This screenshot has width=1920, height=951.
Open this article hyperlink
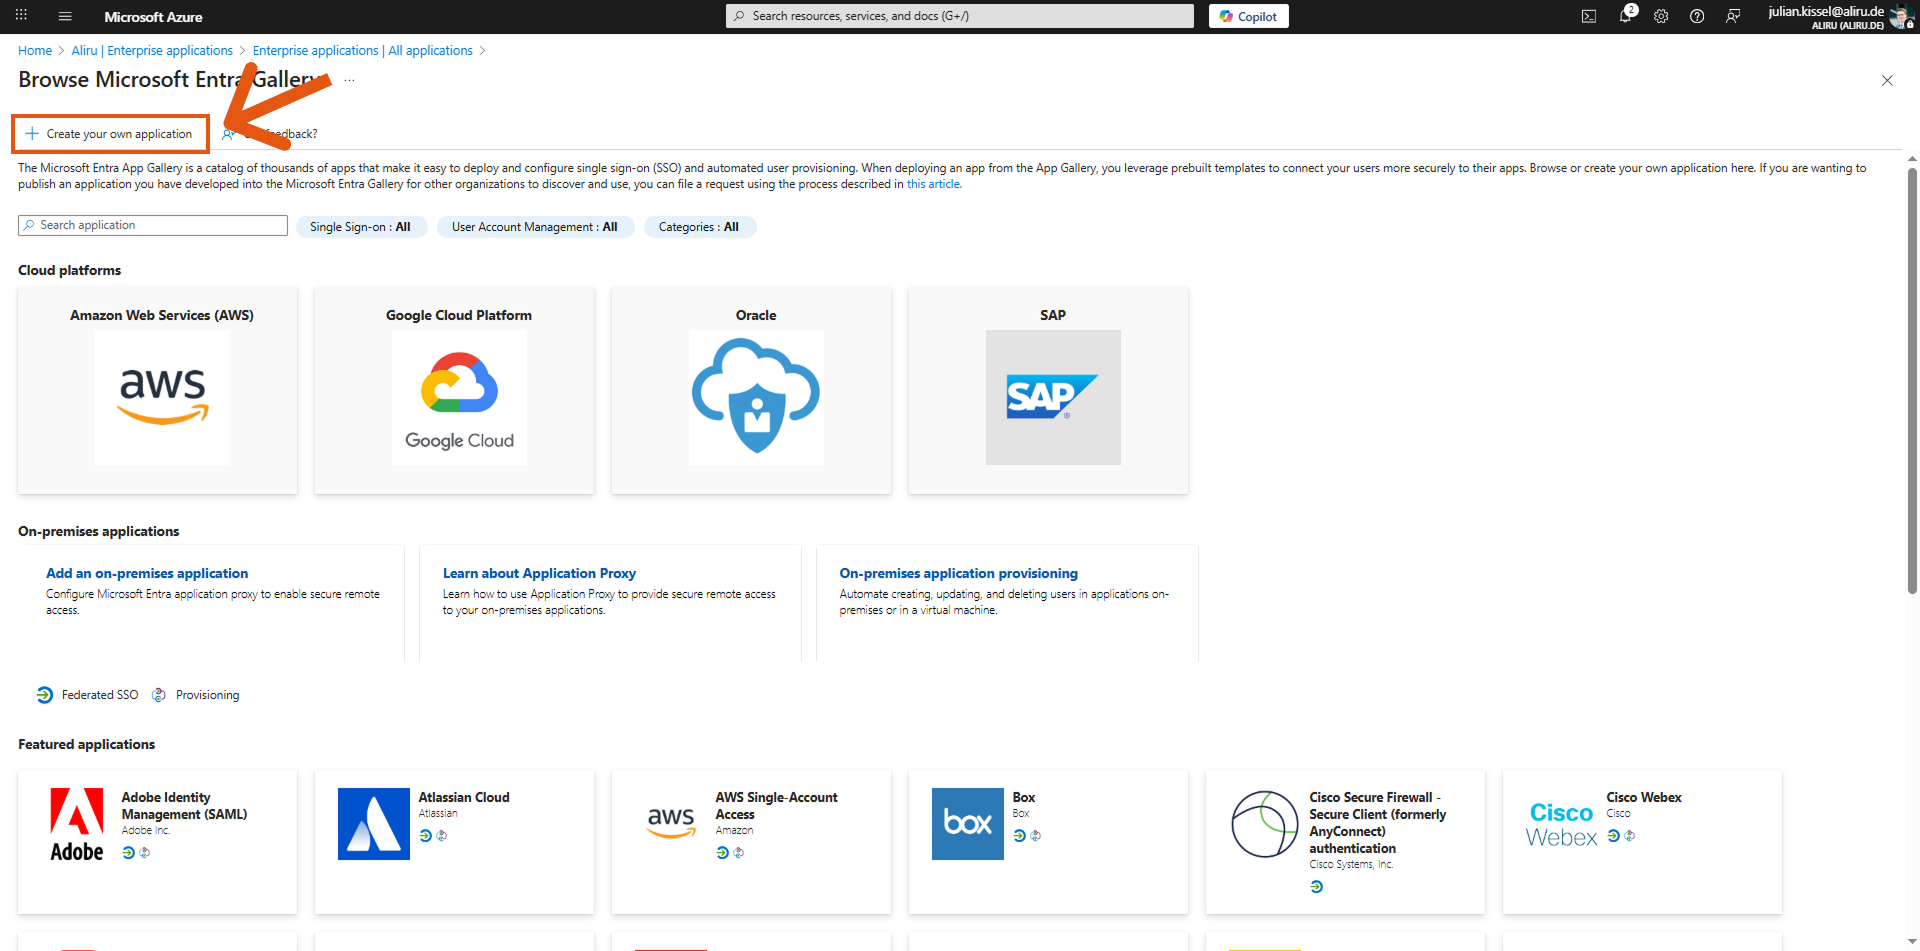(x=933, y=184)
